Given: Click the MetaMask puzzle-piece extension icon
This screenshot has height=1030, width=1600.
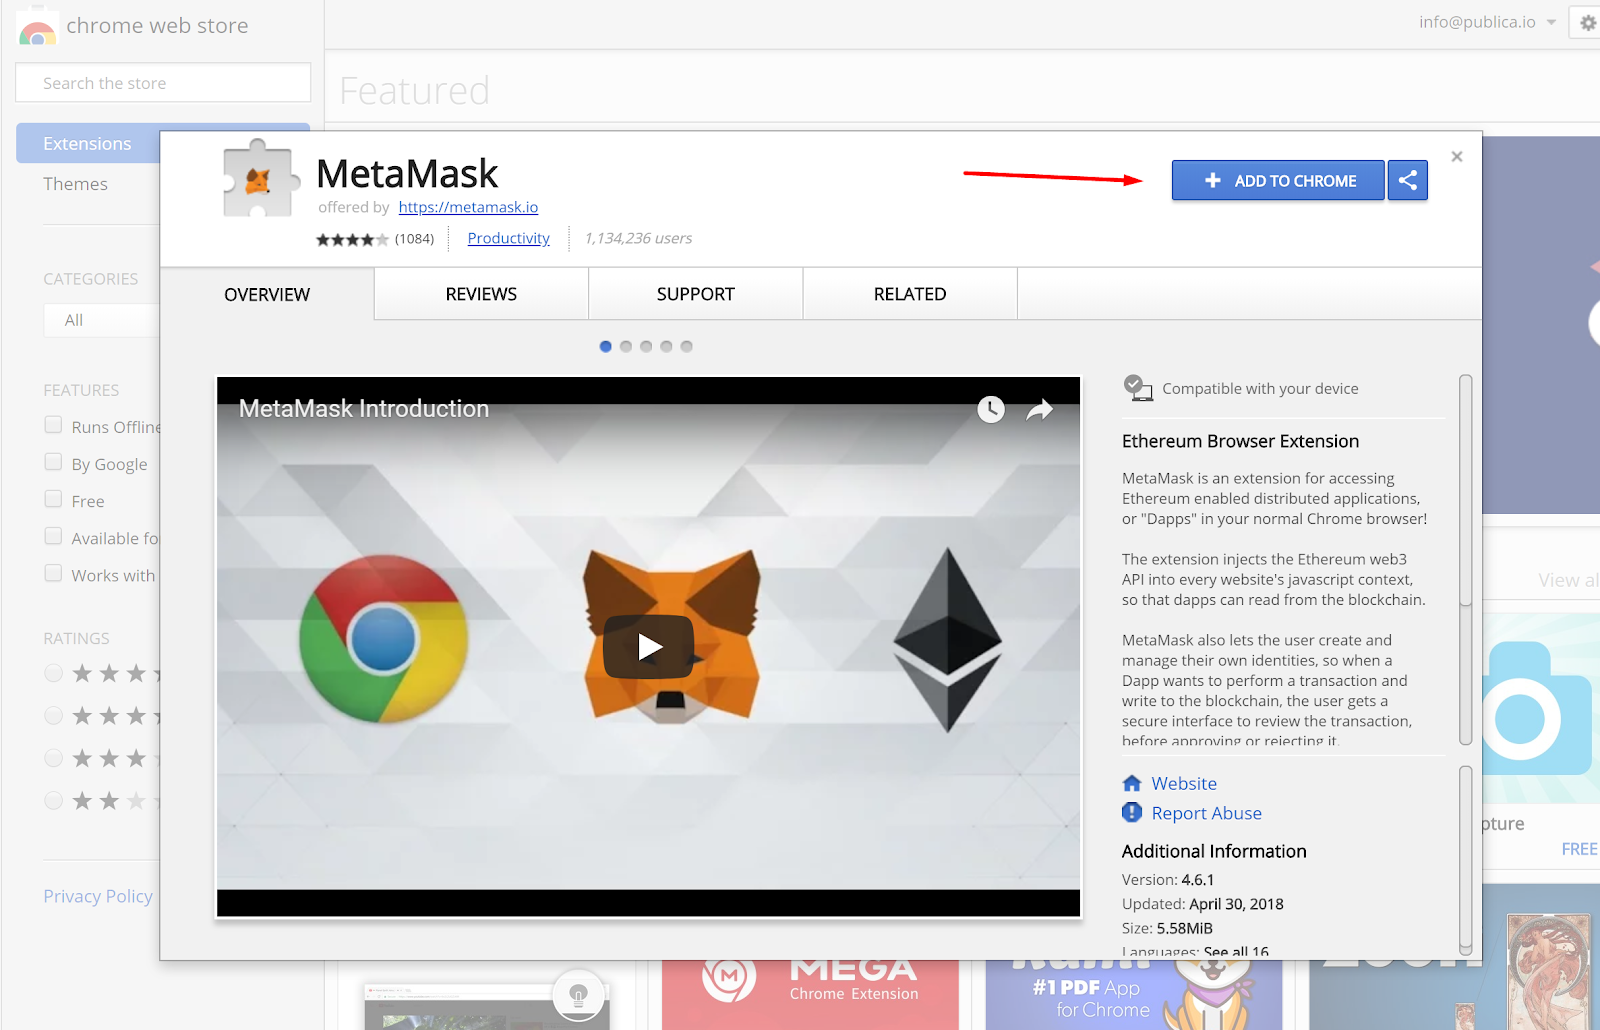Looking at the screenshot, I should click(x=261, y=179).
